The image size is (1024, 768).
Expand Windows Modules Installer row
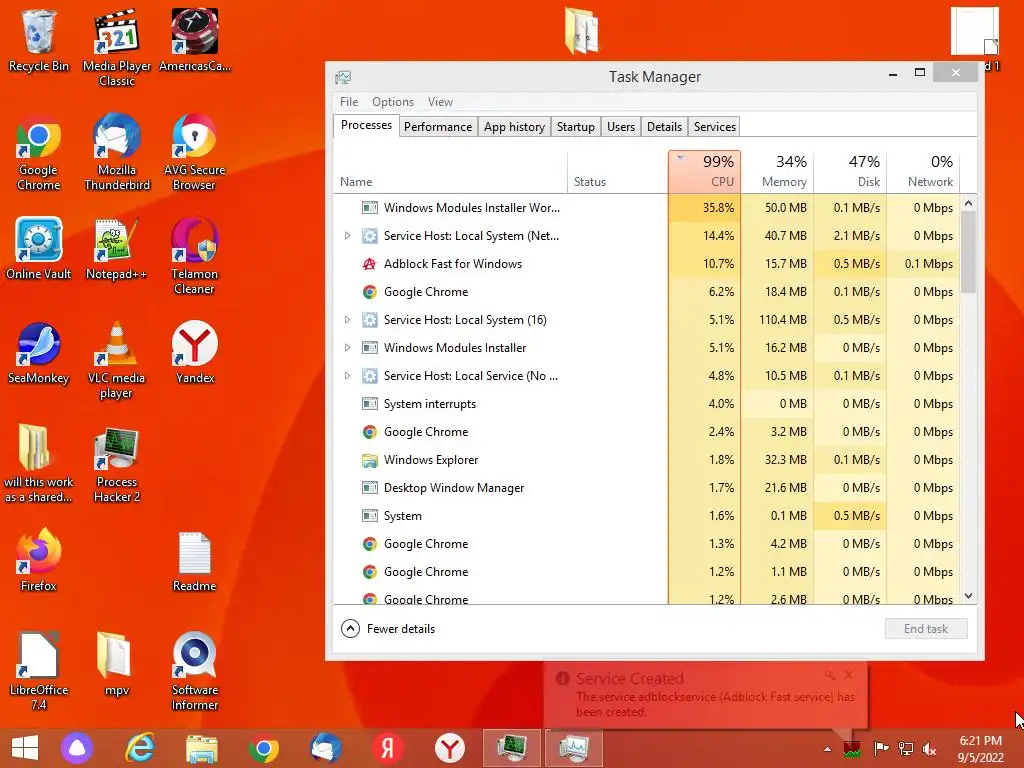(x=347, y=348)
